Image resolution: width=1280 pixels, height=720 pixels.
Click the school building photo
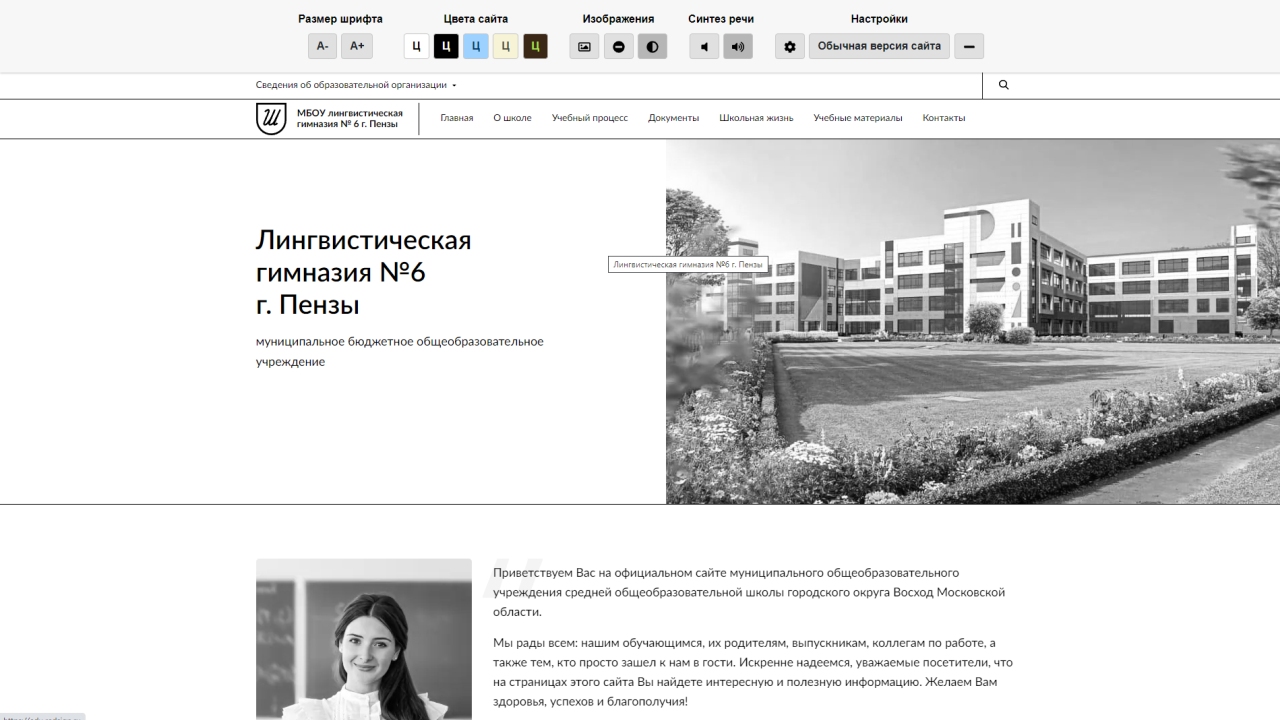(x=973, y=321)
